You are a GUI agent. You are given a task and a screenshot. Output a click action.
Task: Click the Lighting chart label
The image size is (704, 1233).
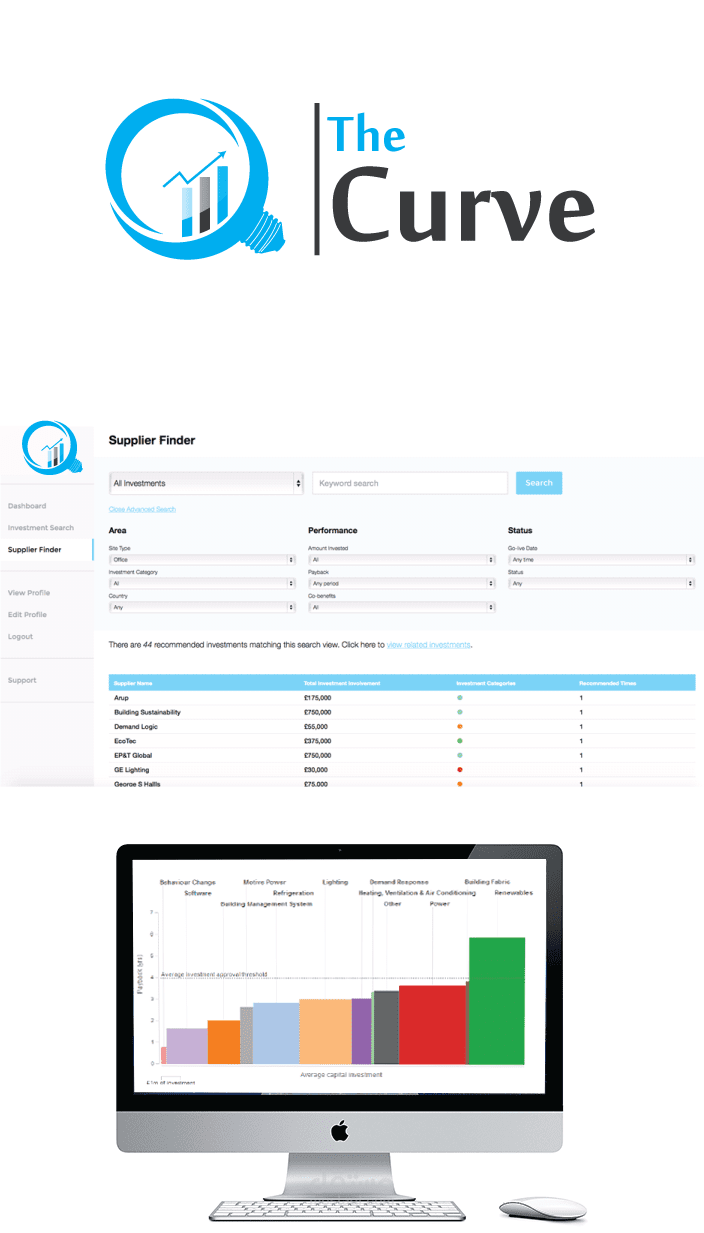tap(335, 882)
